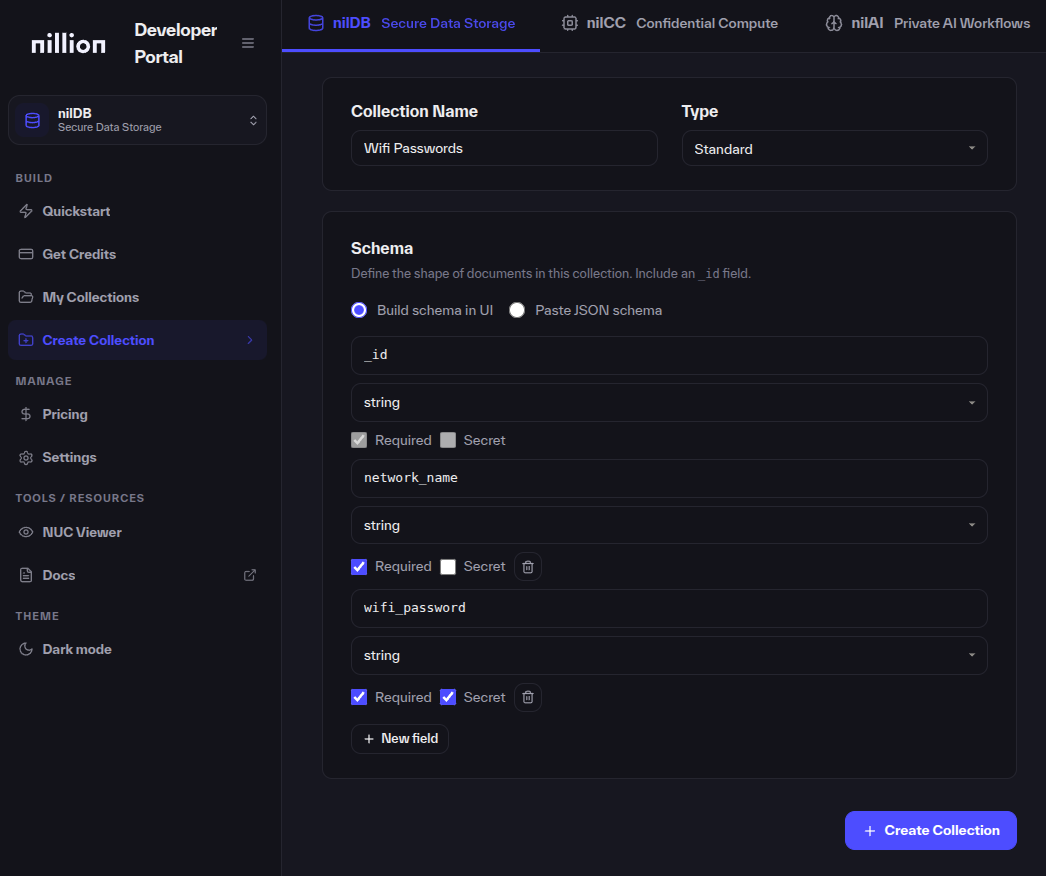This screenshot has height=876, width=1046.
Task: Uncheck Required on the wifi_password field
Action: tap(359, 697)
